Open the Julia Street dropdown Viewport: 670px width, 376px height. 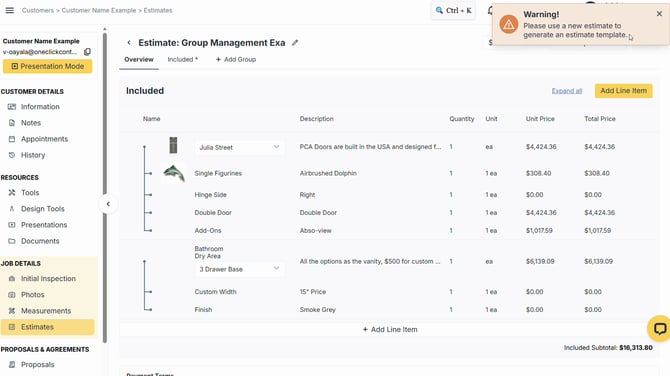239,147
